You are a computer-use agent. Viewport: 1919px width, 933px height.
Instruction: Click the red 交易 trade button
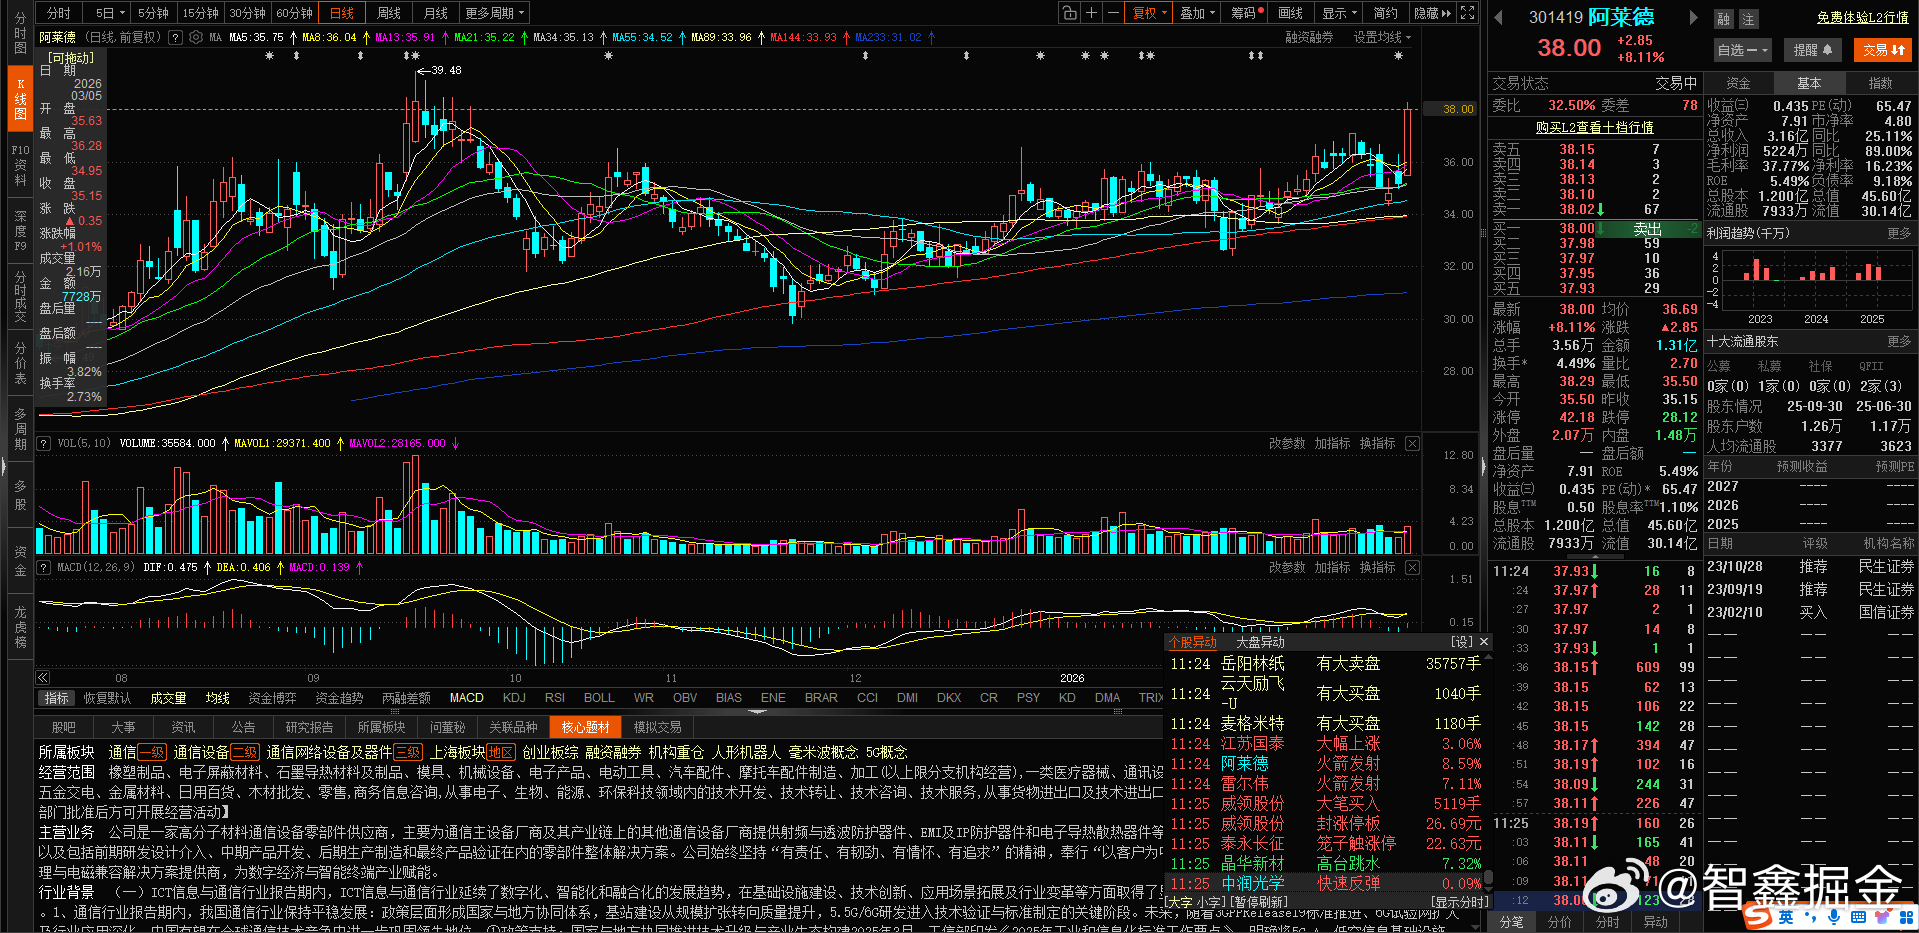point(1883,49)
